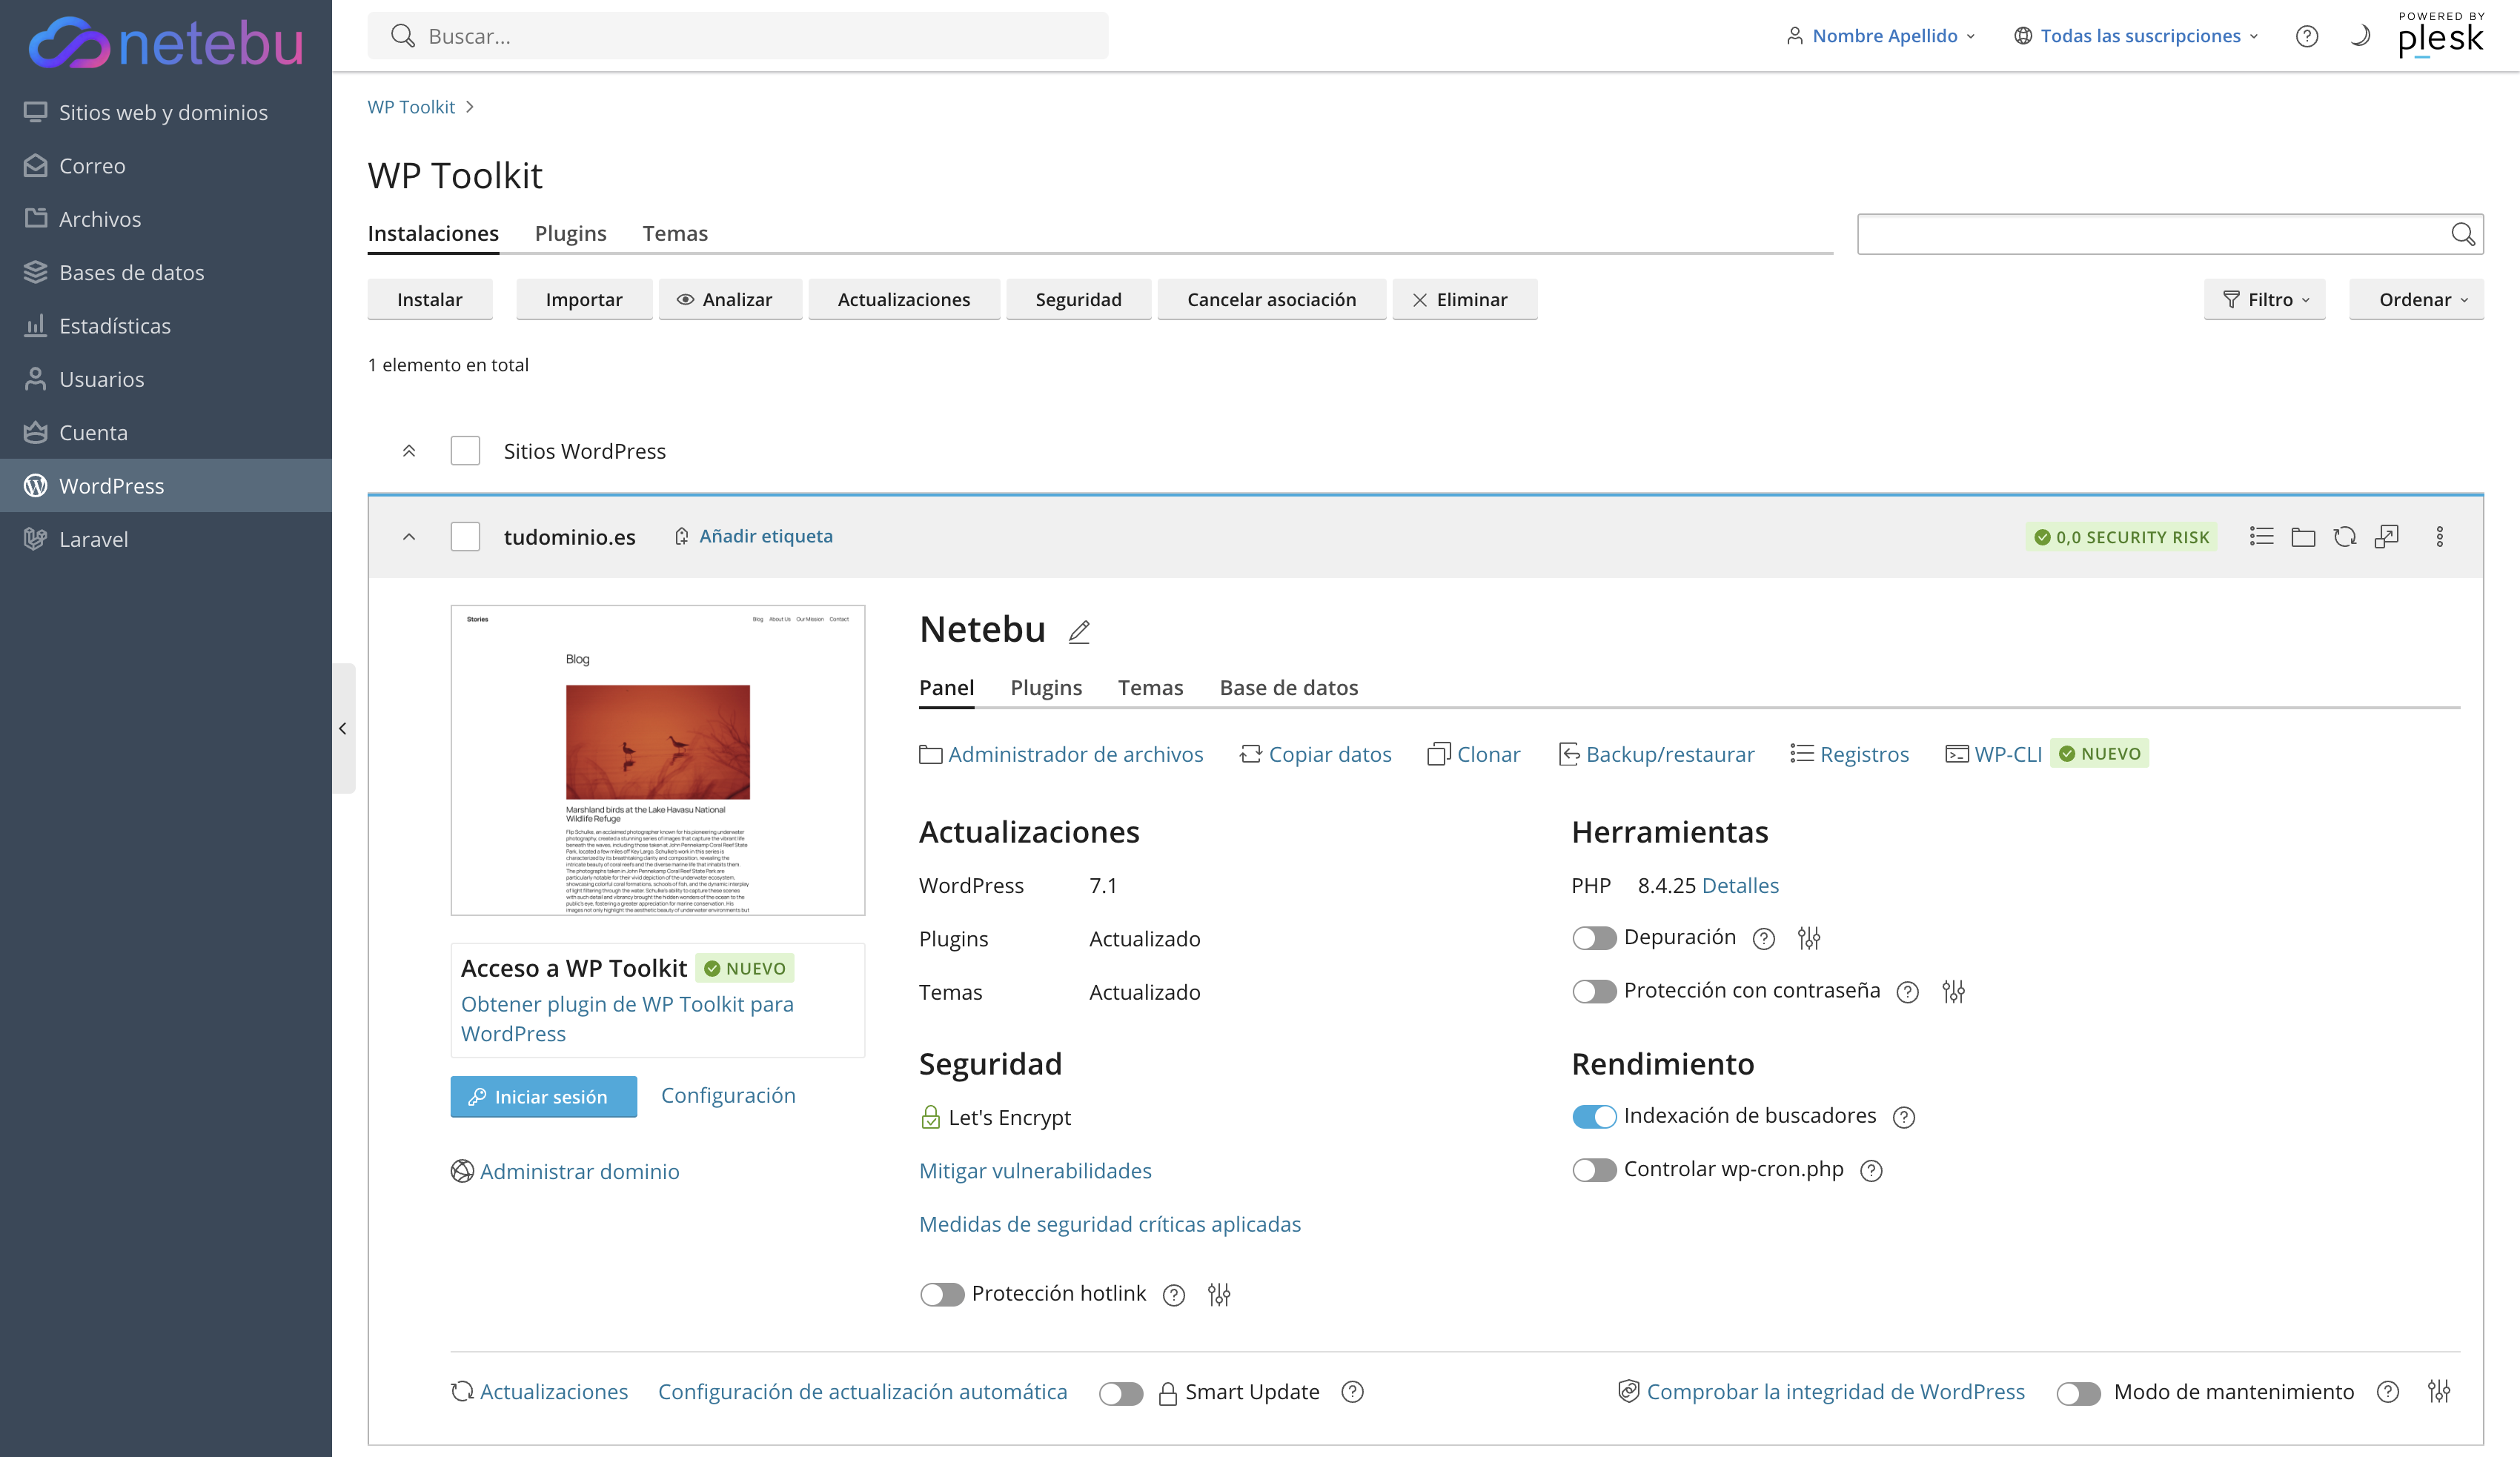Image resolution: width=2520 pixels, height=1457 pixels.
Task: Open Backup/restaurar link
Action: click(1657, 754)
